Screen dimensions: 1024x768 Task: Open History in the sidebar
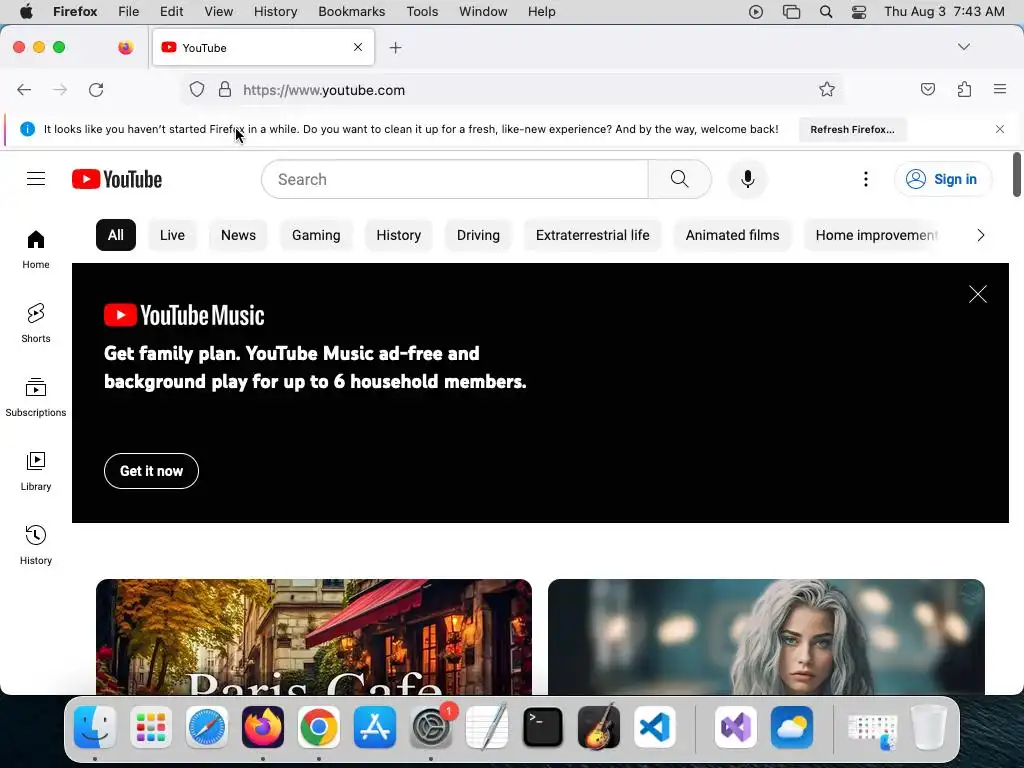[x=36, y=545]
